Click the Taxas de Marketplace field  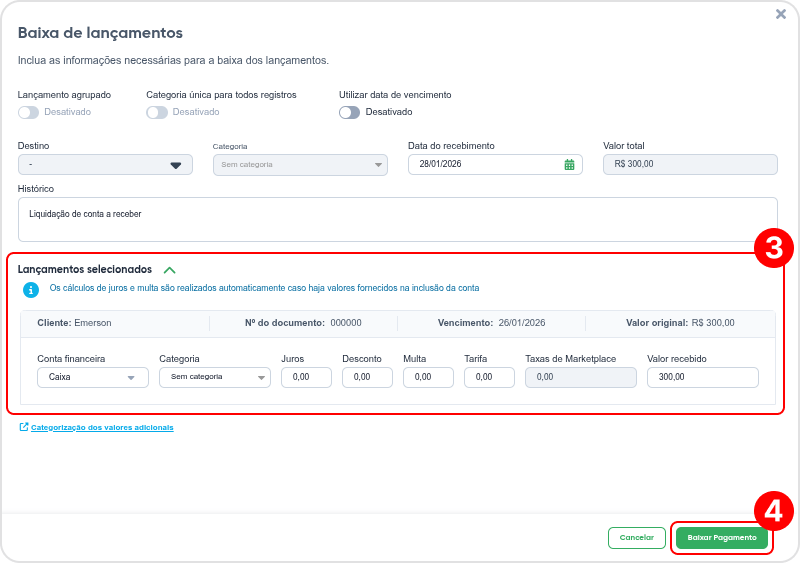[x=581, y=377]
